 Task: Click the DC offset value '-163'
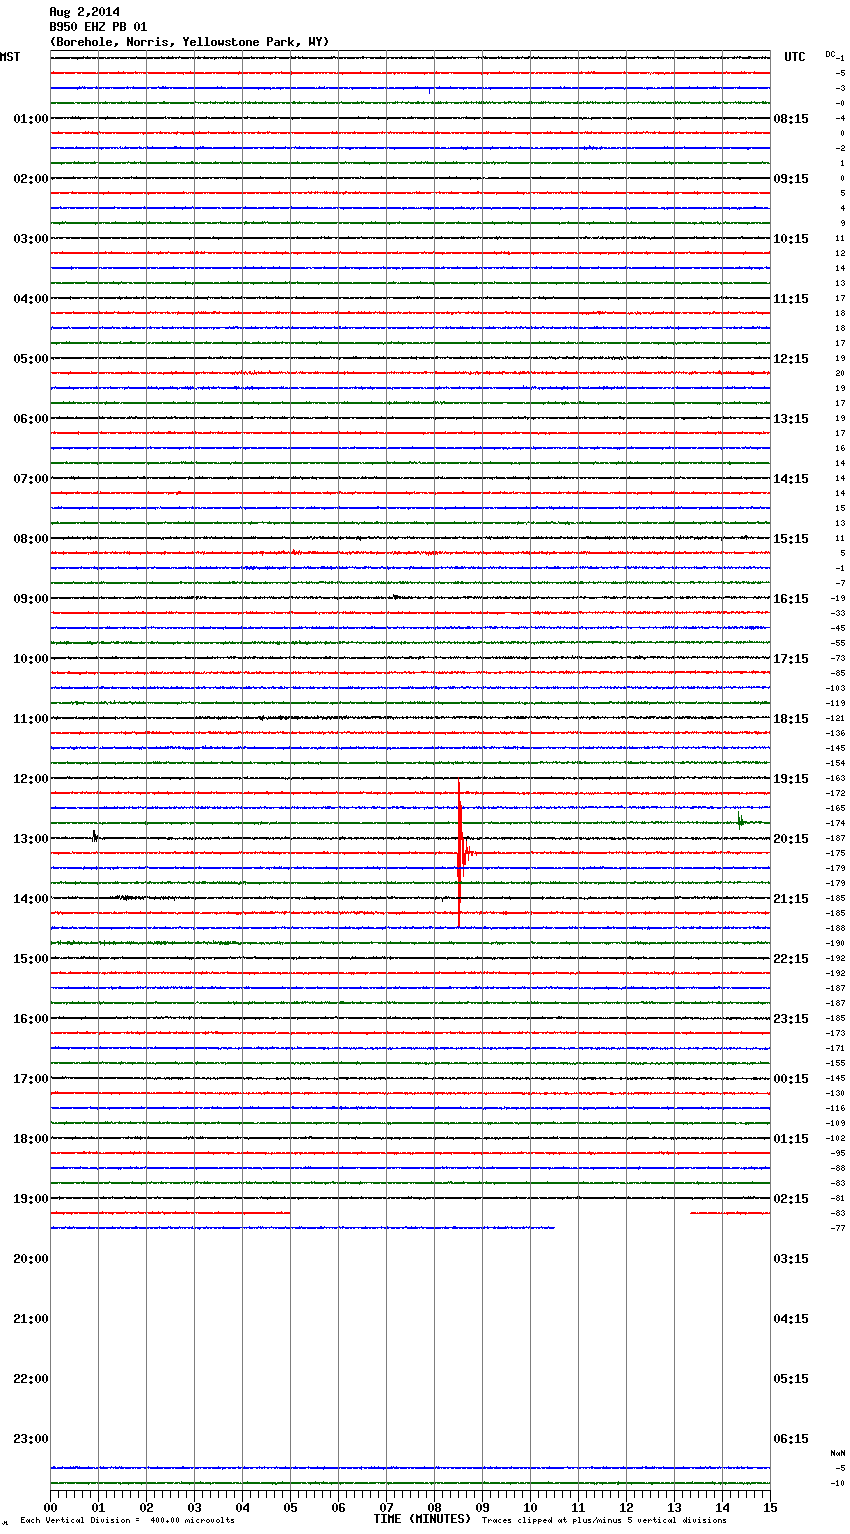point(836,779)
